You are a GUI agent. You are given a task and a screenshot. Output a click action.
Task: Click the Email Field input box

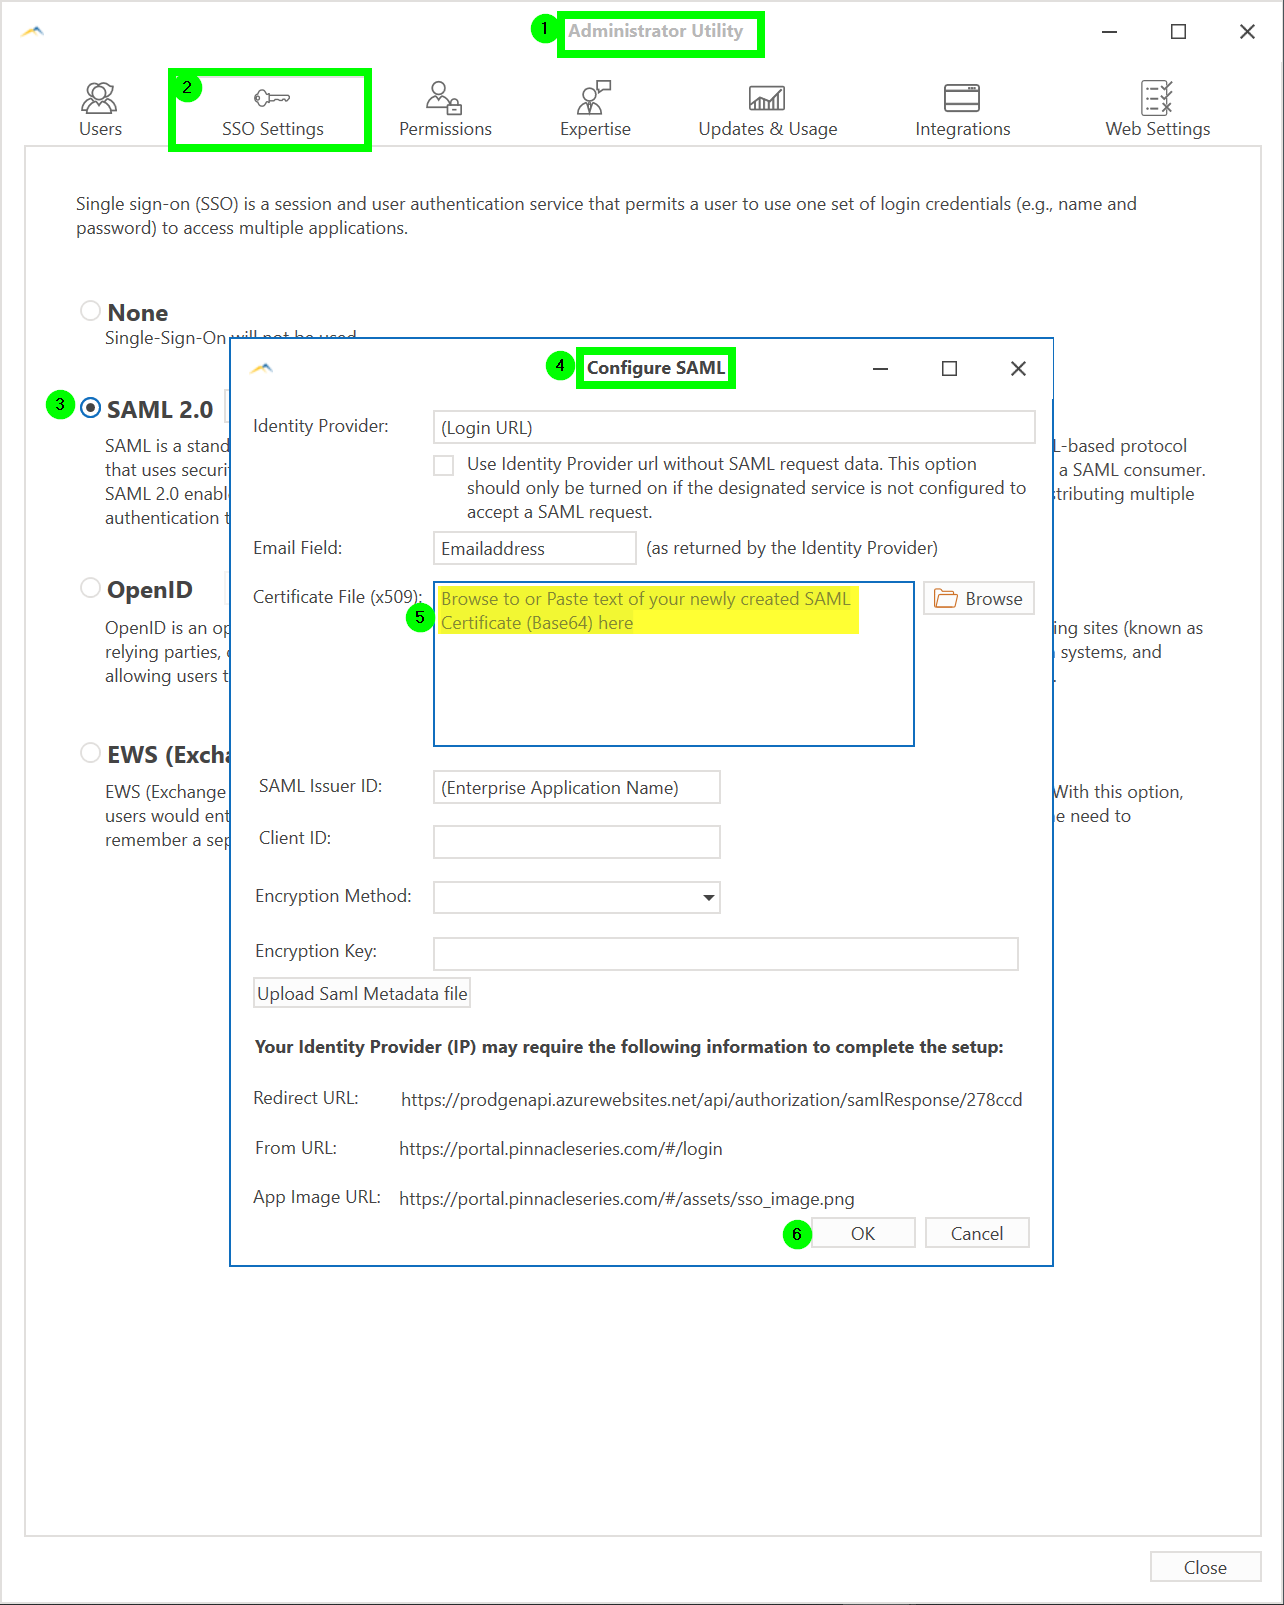coord(535,548)
